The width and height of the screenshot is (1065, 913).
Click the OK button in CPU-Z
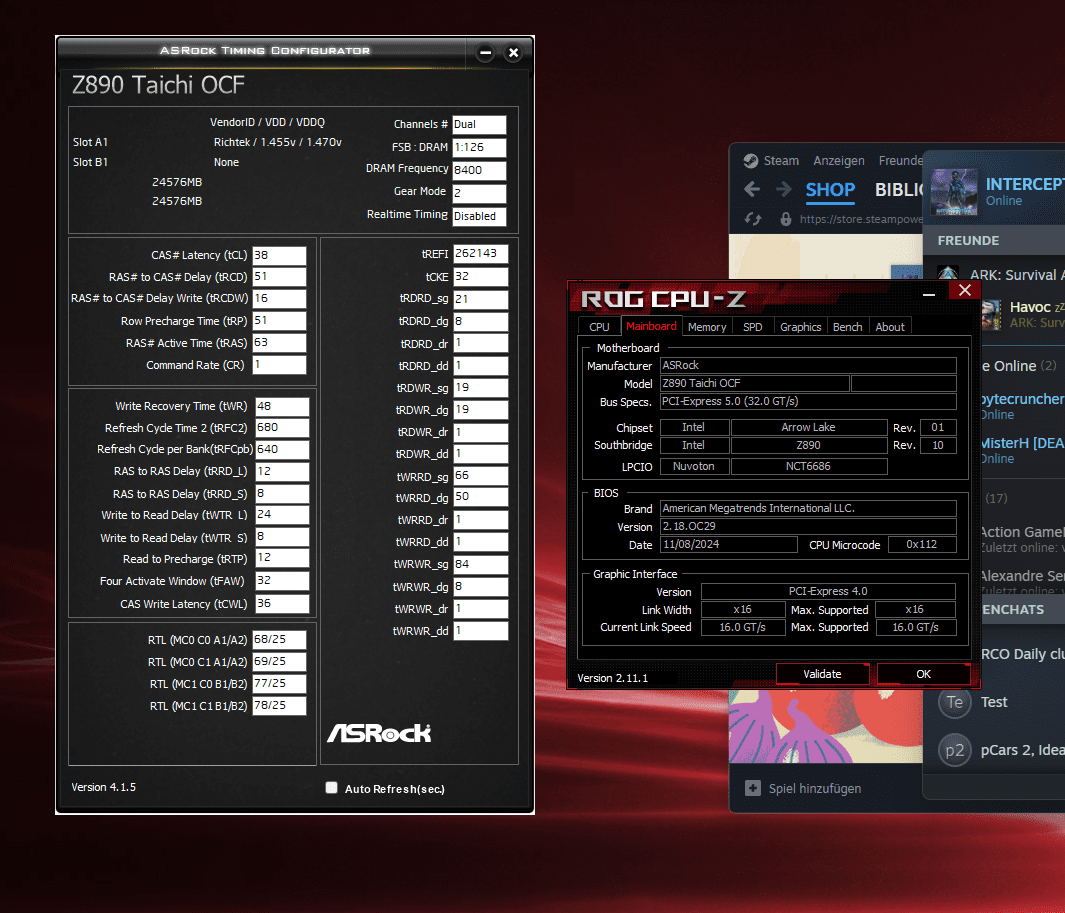[923, 674]
